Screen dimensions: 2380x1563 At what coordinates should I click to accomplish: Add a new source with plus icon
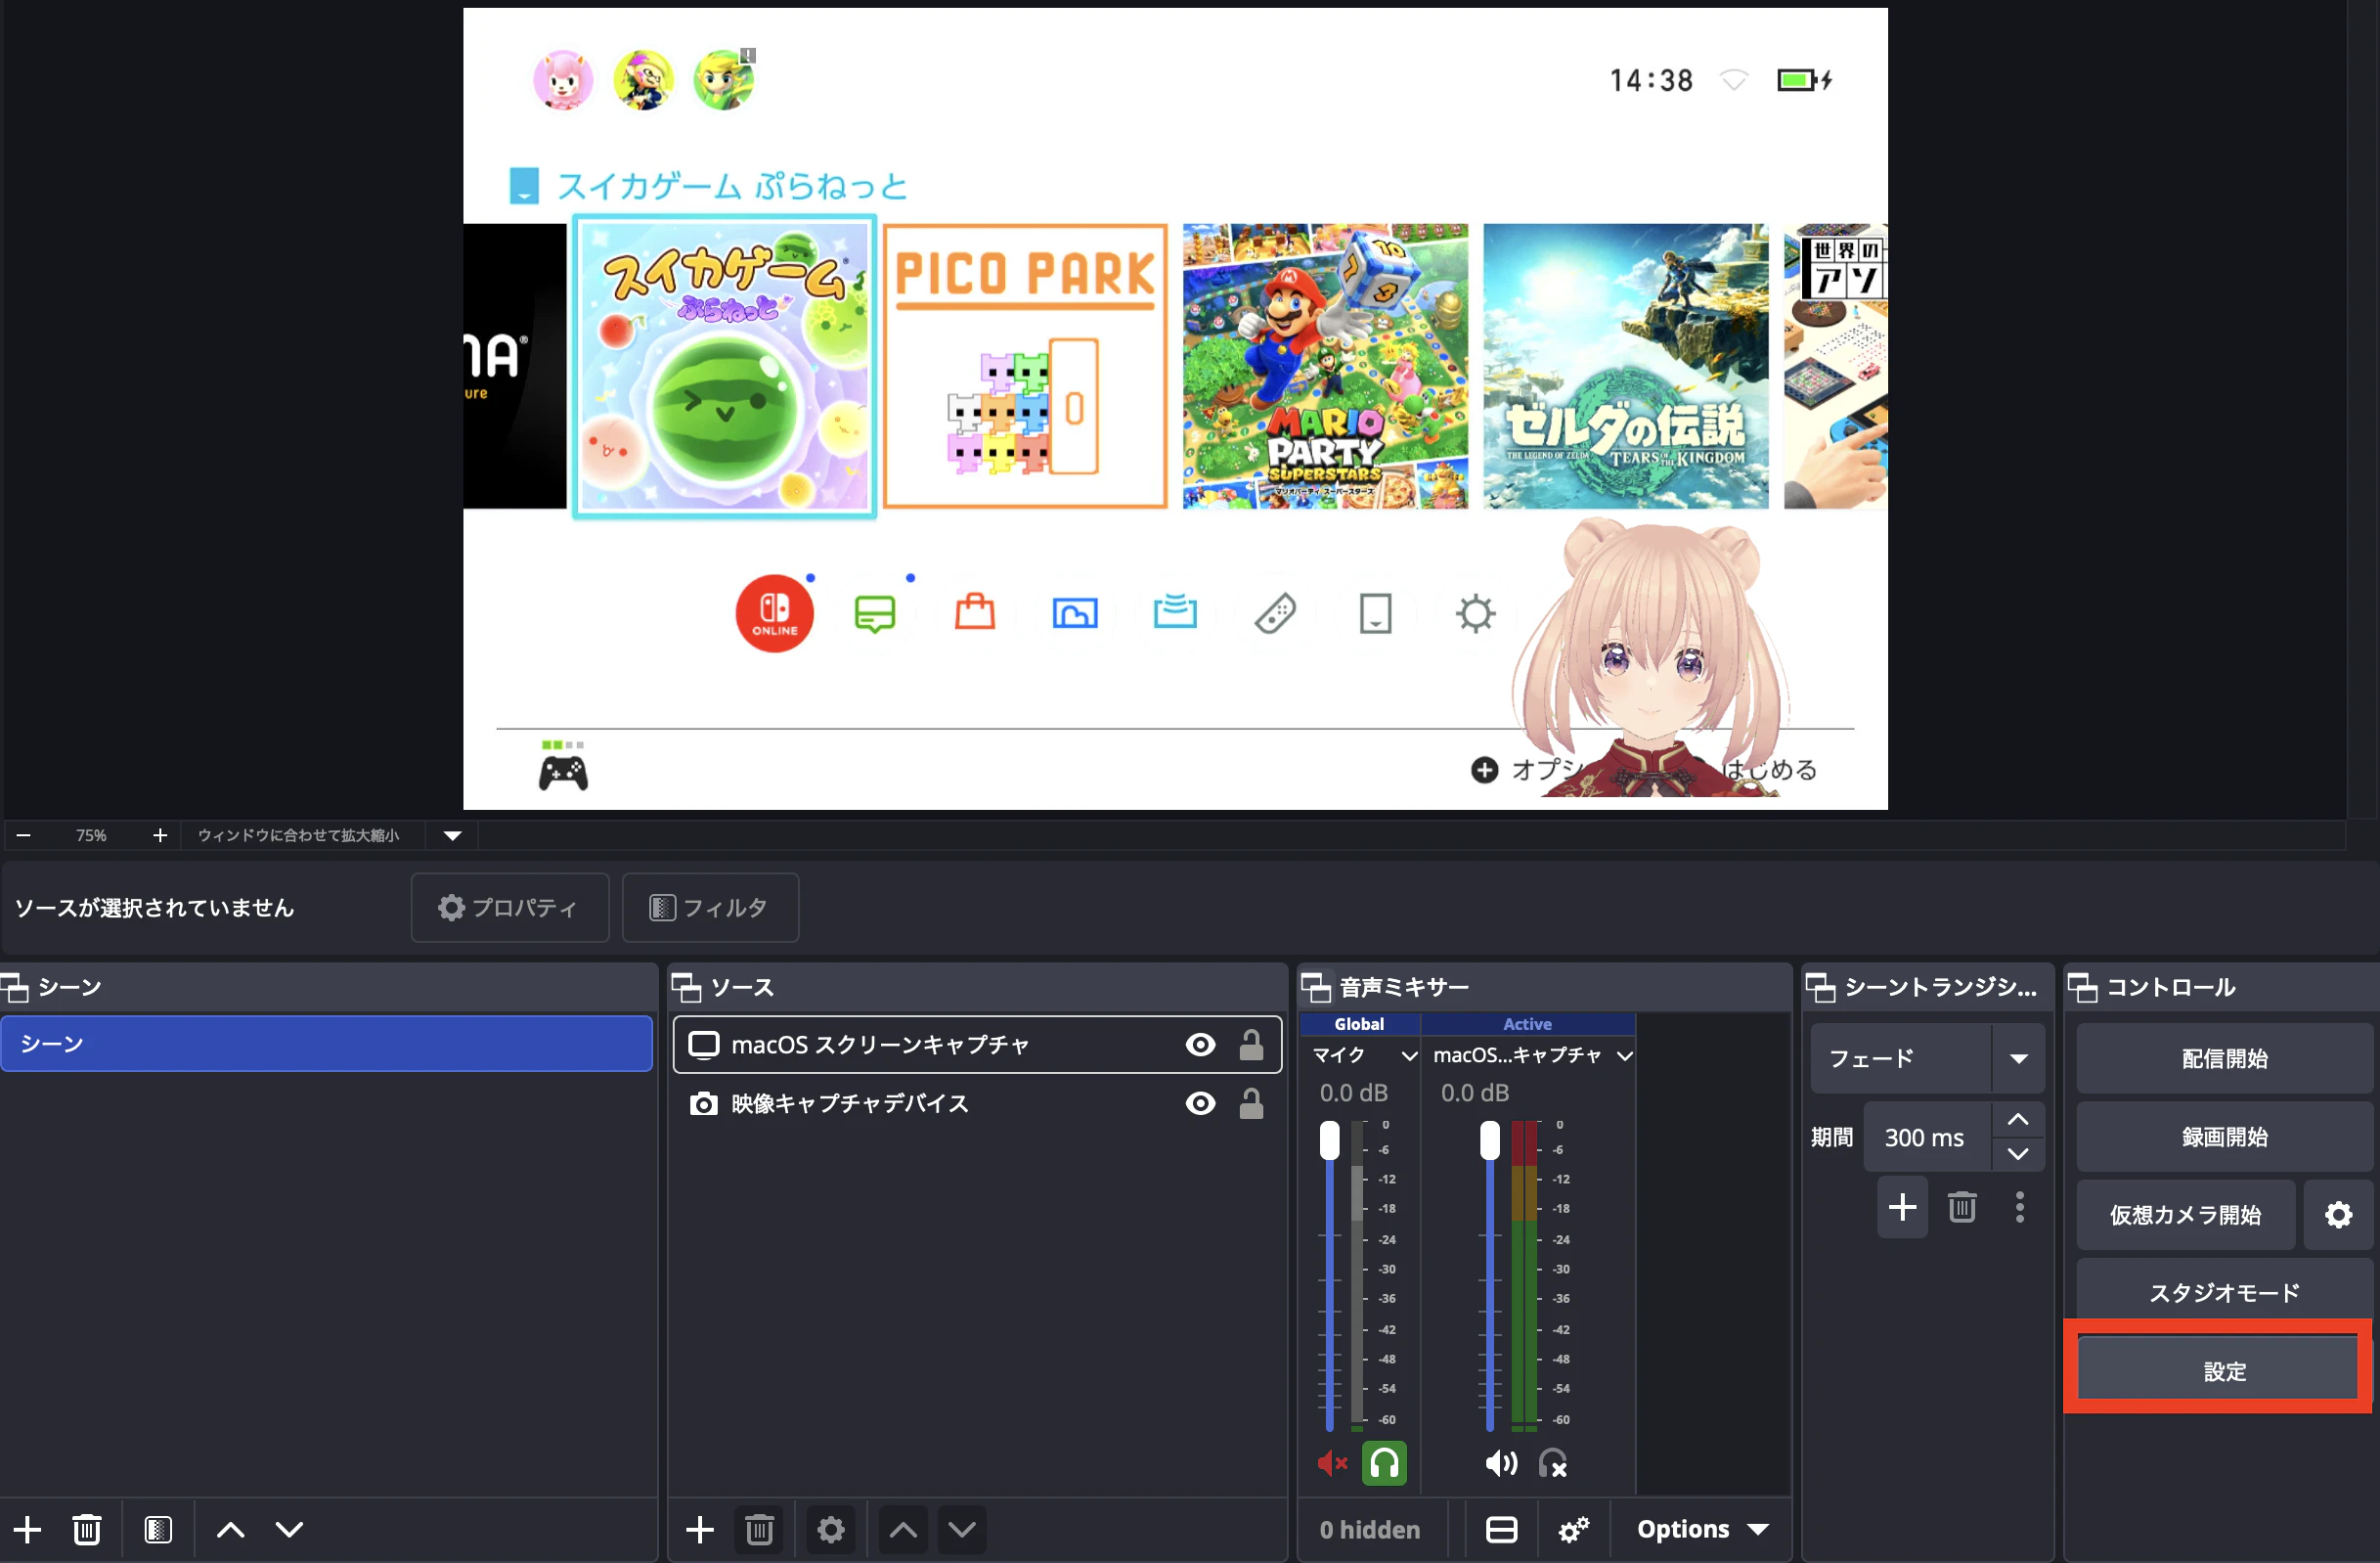point(700,1529)
